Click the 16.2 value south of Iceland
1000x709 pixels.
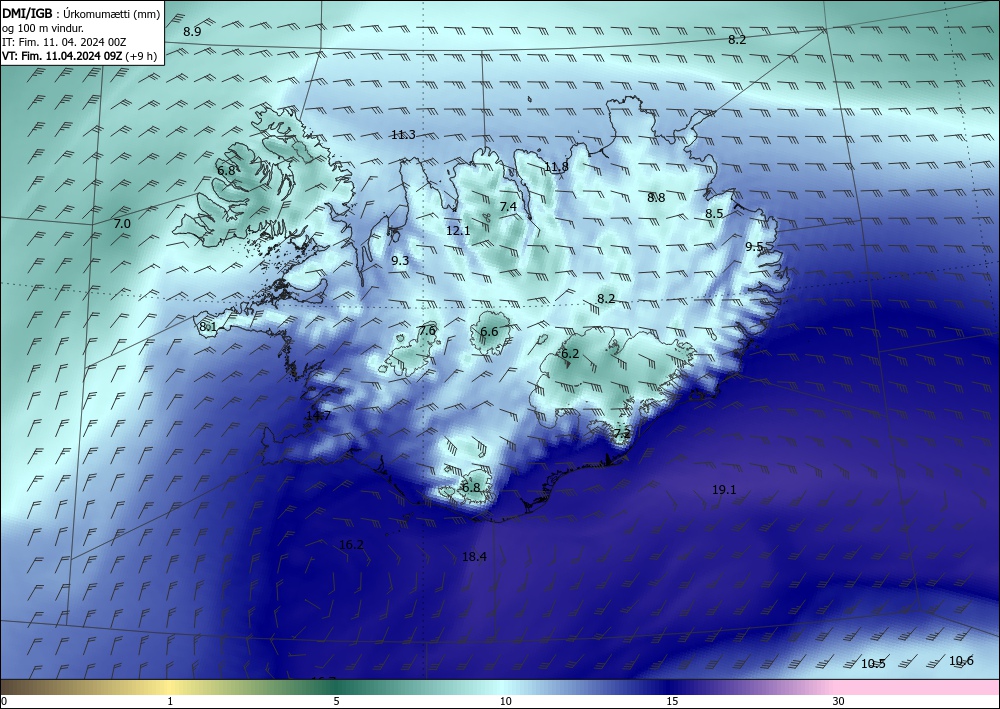[x=351, y=545]
